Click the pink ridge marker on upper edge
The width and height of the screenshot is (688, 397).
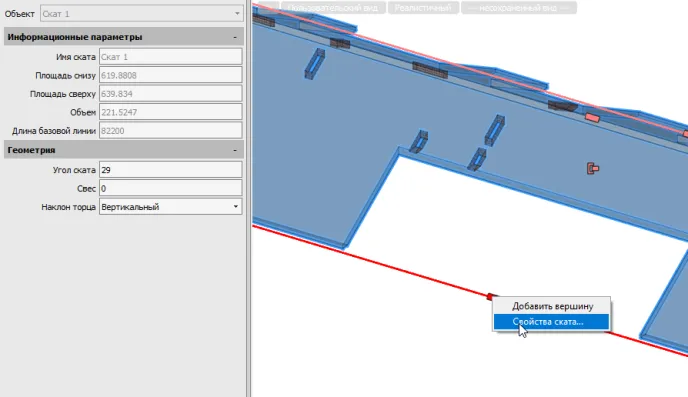(592, 117)
